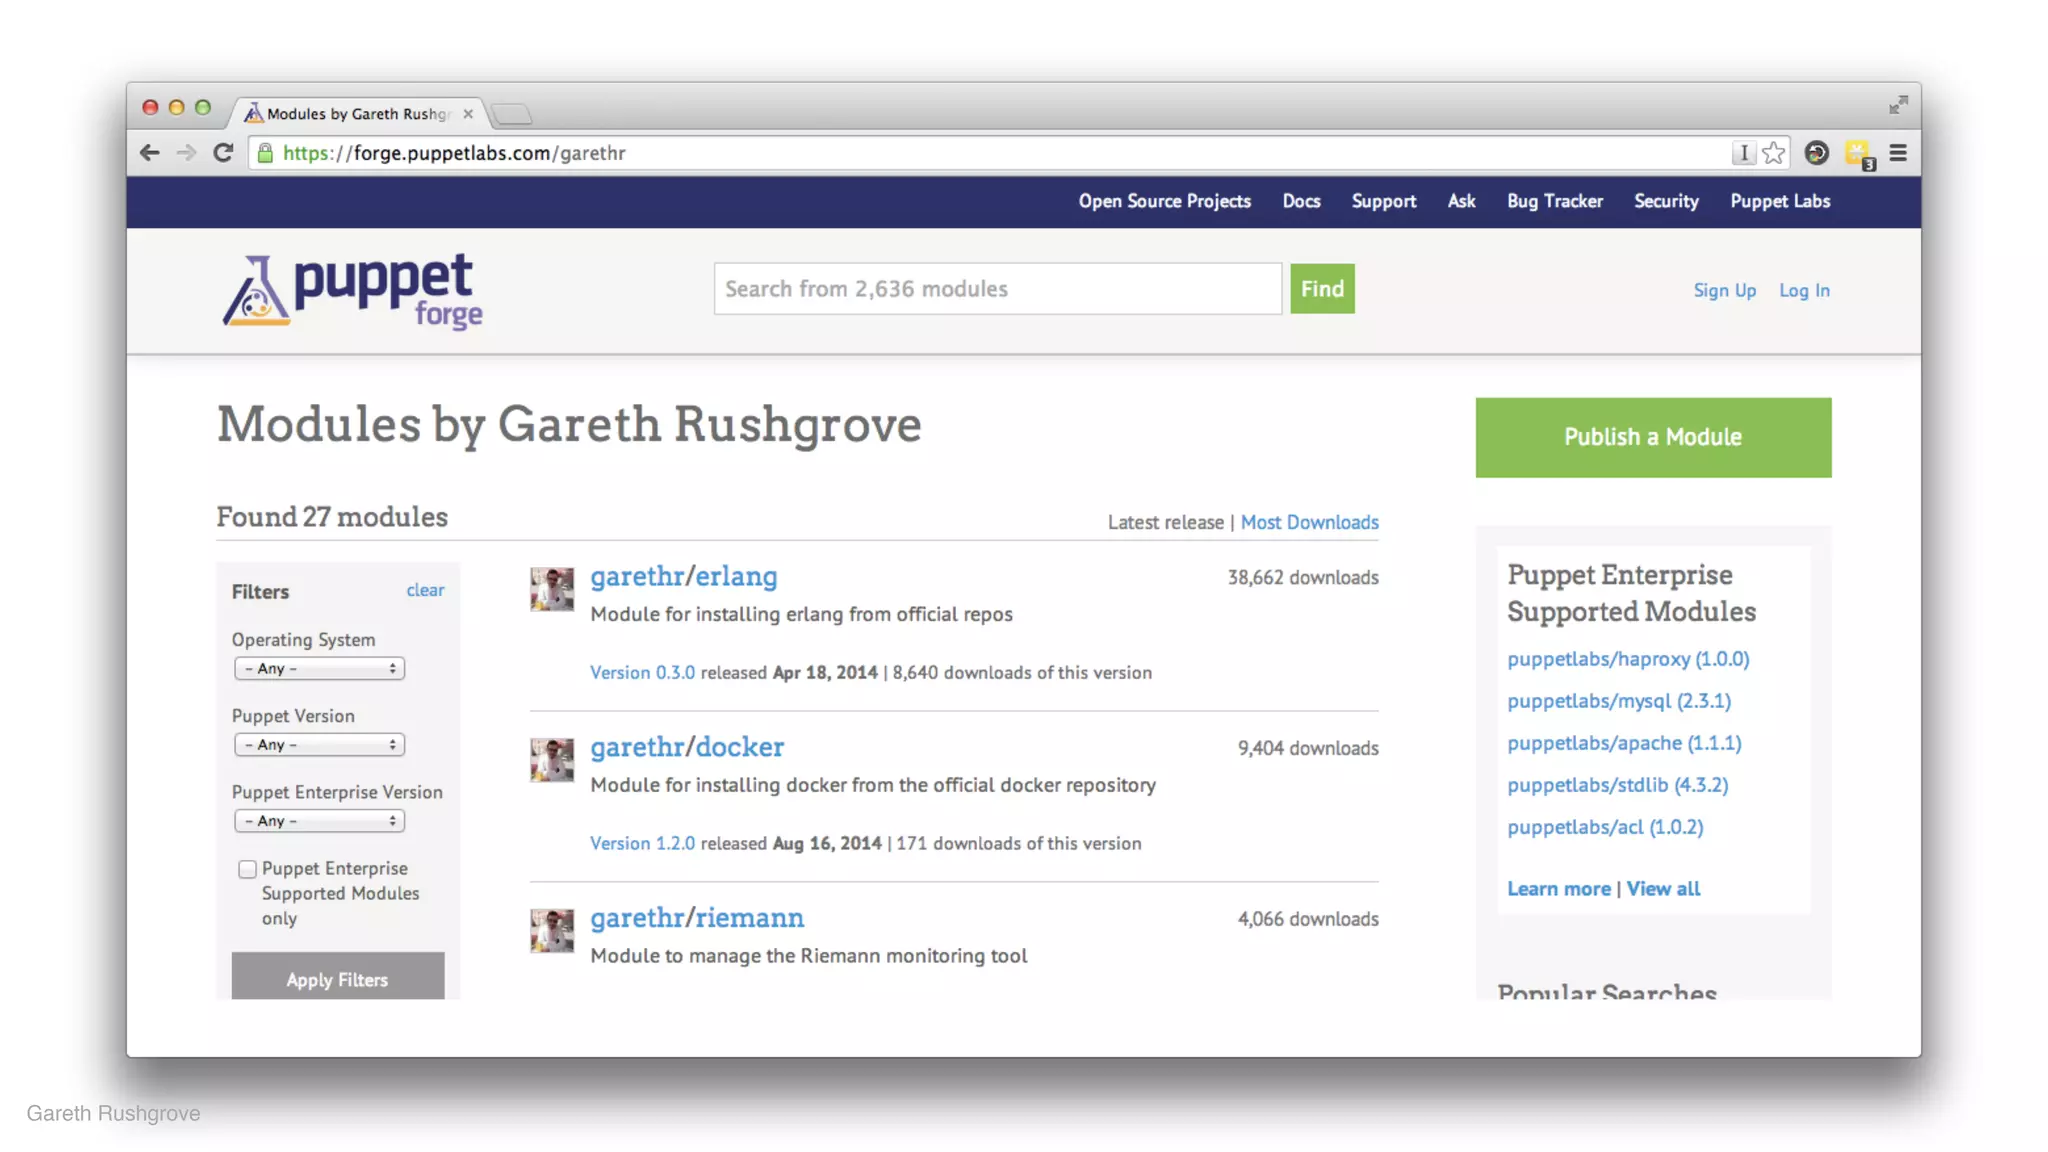Open puppetlabs/mysql (2.3.1) link
This screenshot has width=2048, height=1152.
(x=1619, y=701)
